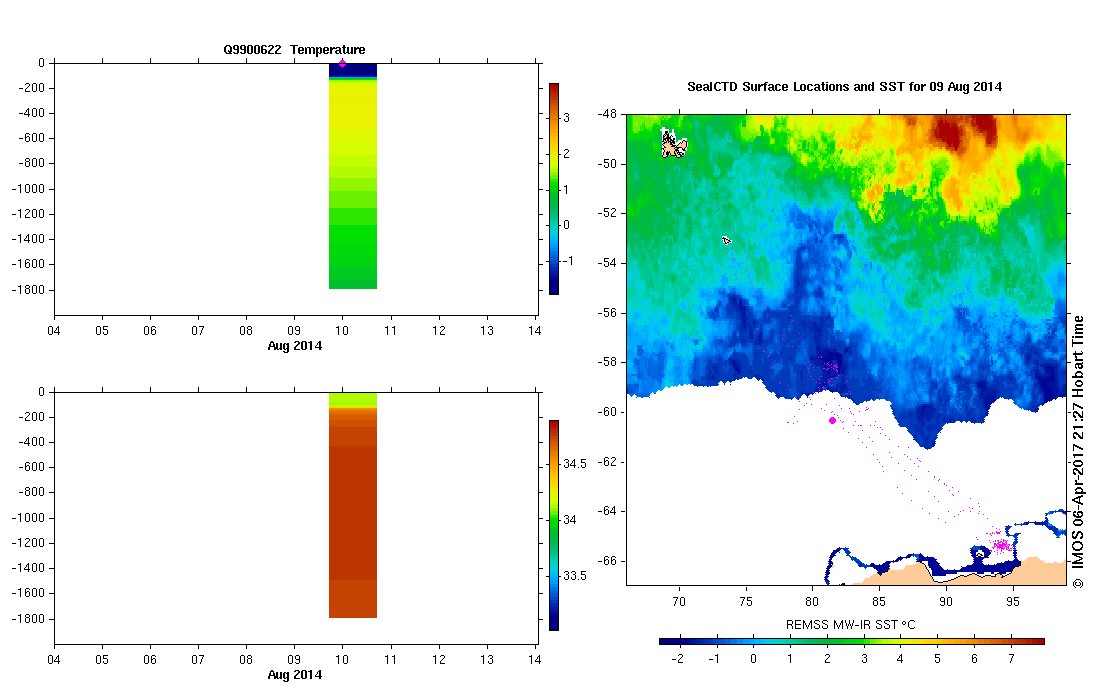Click the salinity profile colored column

pos(353,505)
